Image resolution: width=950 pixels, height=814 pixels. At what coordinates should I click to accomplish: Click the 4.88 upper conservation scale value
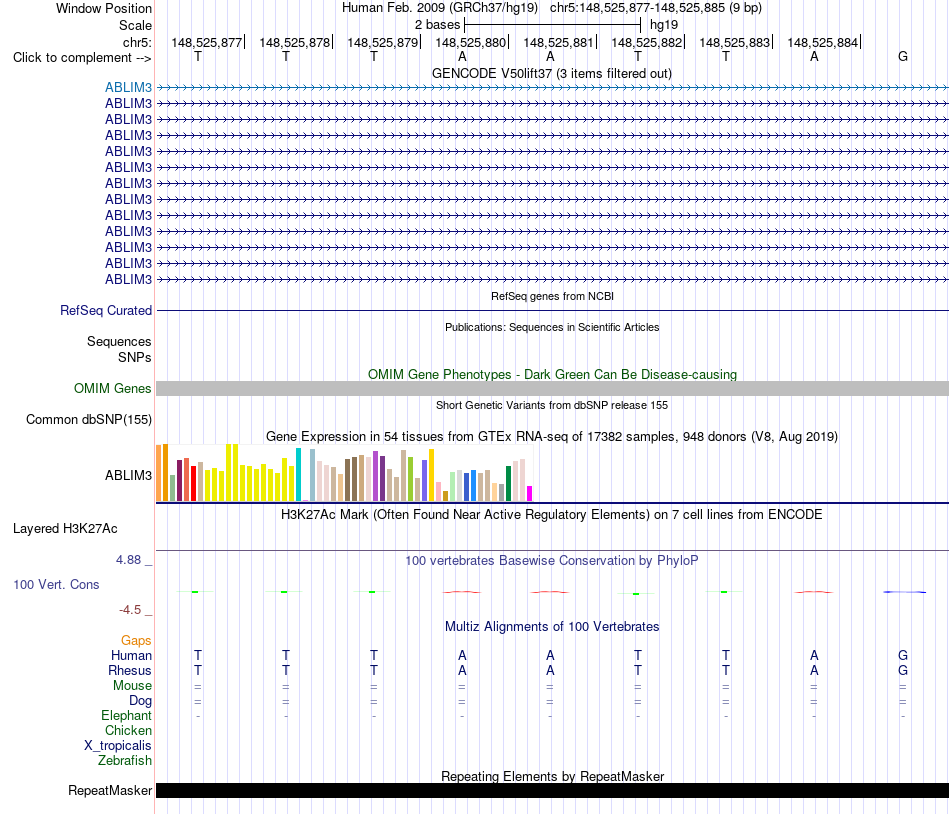pyautogui.click(x=128, y=560)
